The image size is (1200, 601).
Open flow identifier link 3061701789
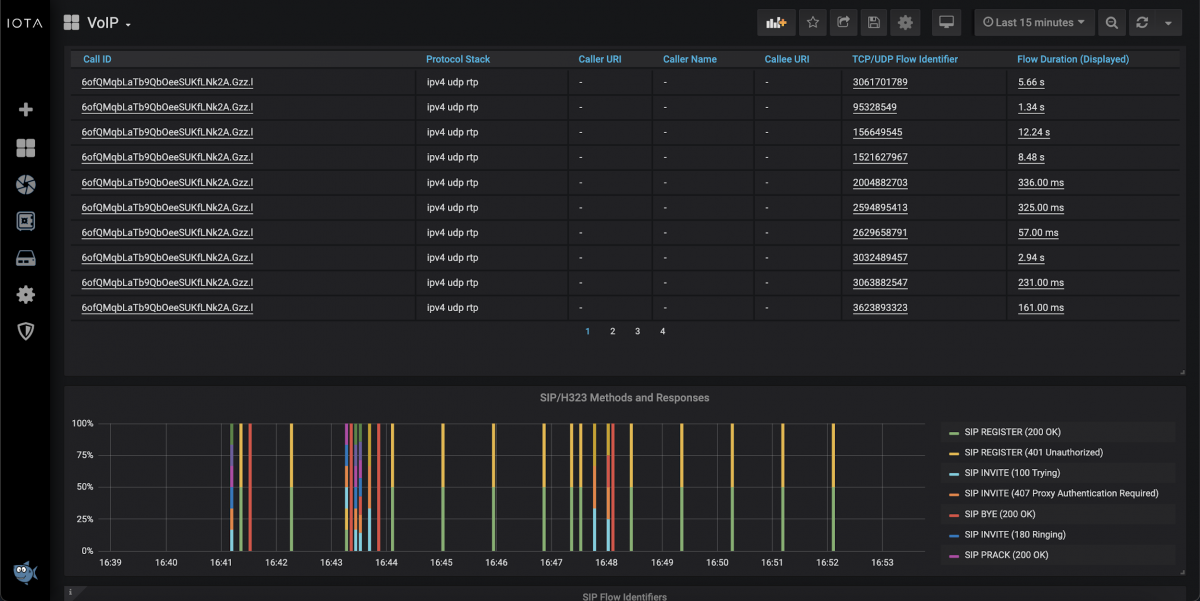click(880, 83)
